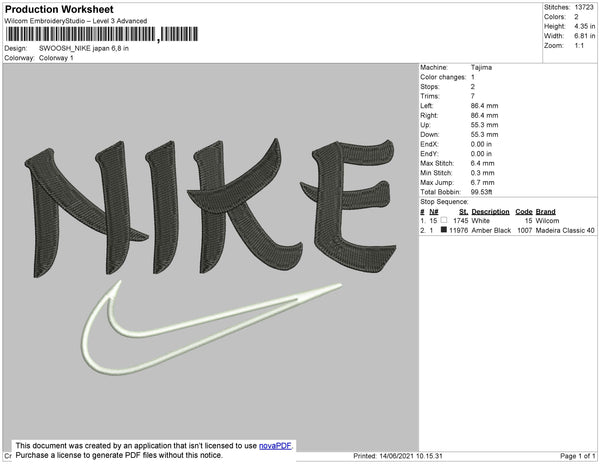The height and width of the screenshot is (464, 600).
Task: Click the white swoosh embroidery preview
Action: click(211, 328)
